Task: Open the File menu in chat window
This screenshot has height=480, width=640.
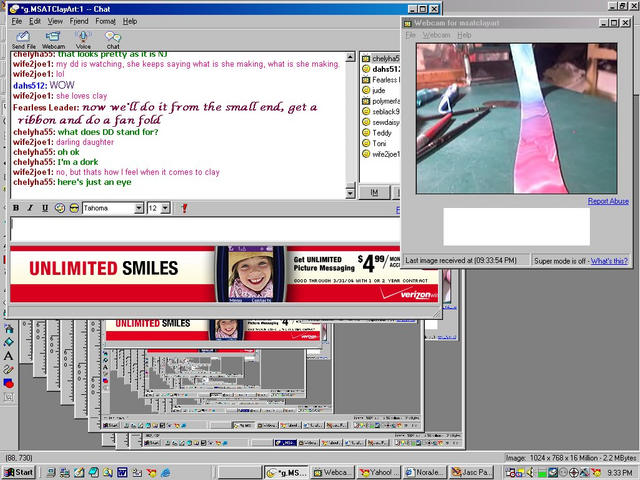Action: [x=17, y=21]
